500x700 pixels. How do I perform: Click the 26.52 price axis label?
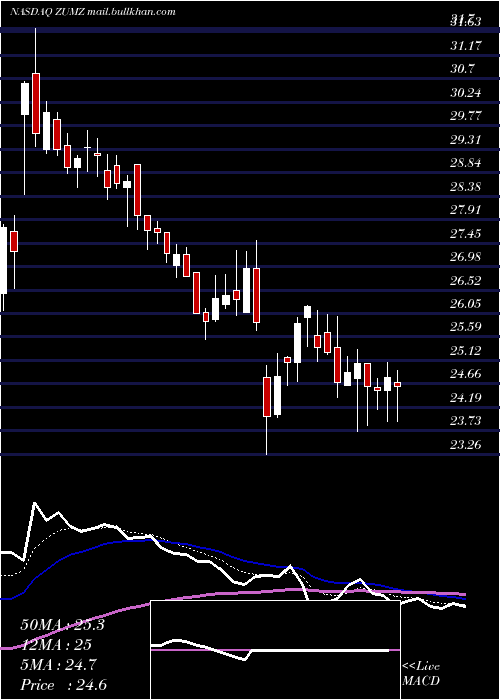[x=466, y=281]
